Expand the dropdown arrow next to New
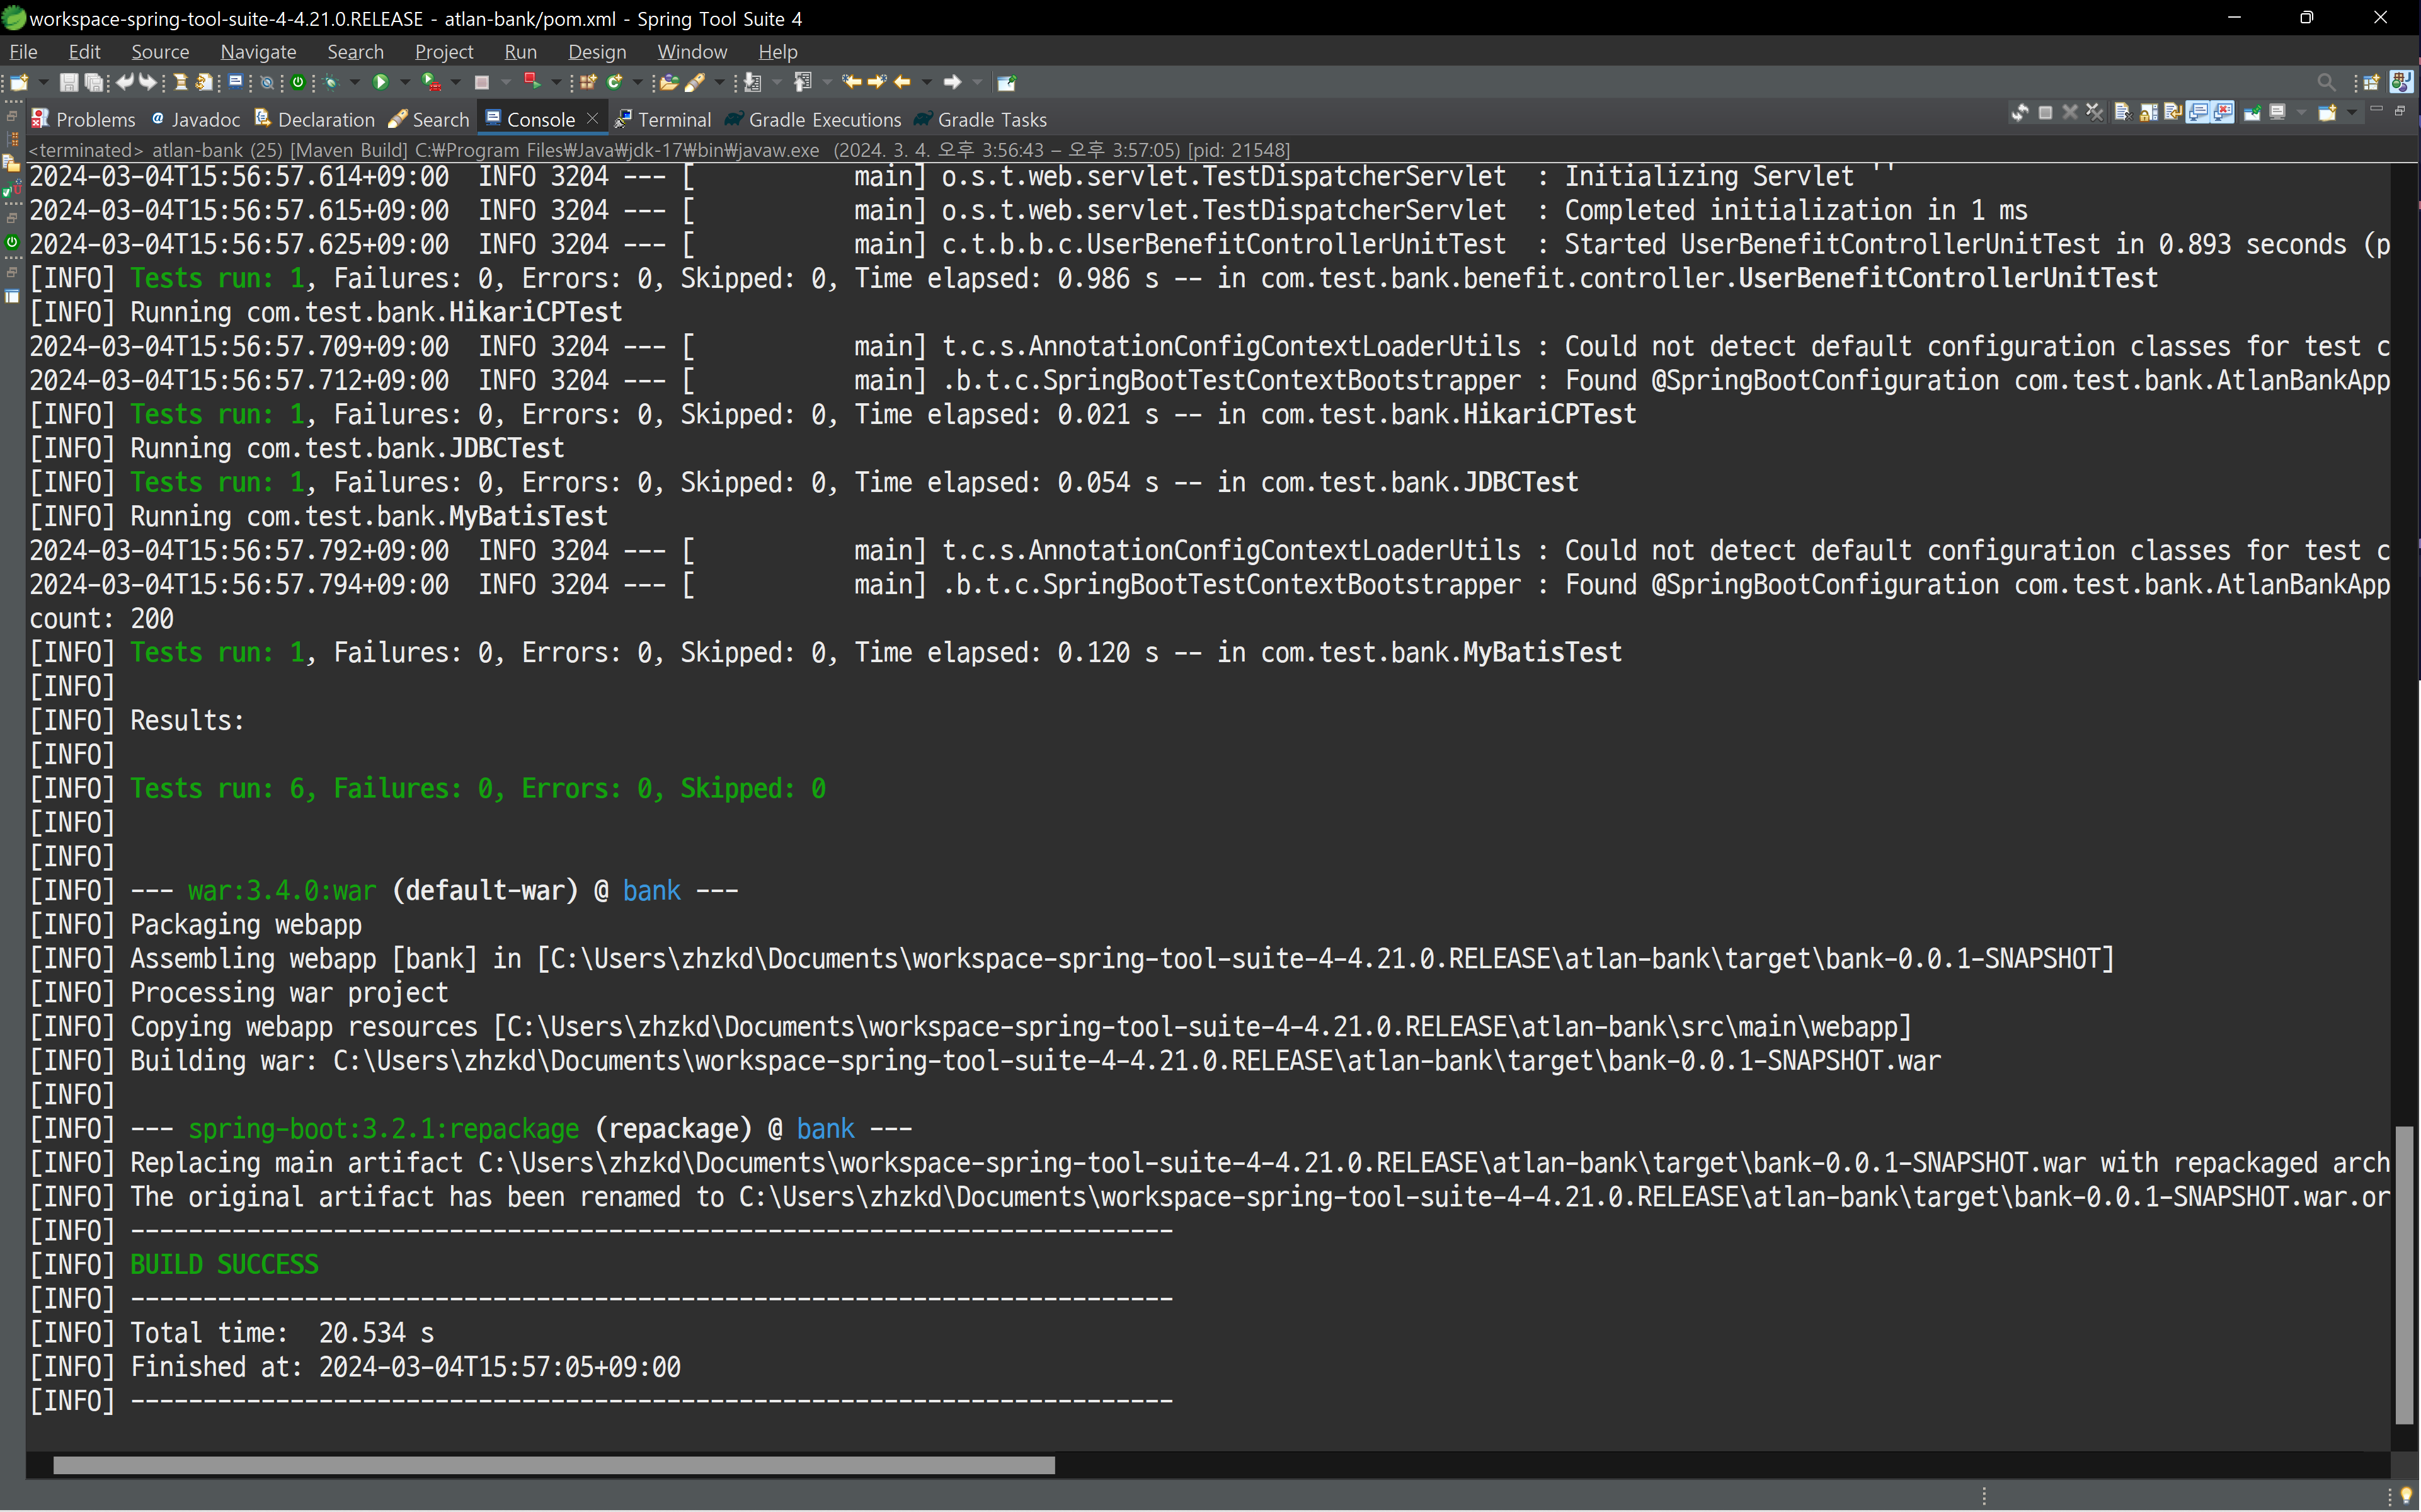This screenshot has height=1512, width=2421. point(43,82)
